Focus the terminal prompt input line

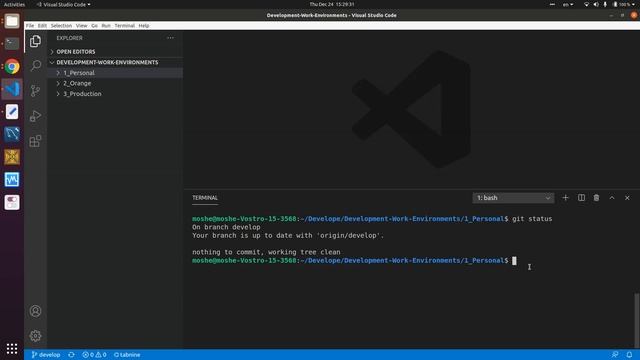(354, 260)
